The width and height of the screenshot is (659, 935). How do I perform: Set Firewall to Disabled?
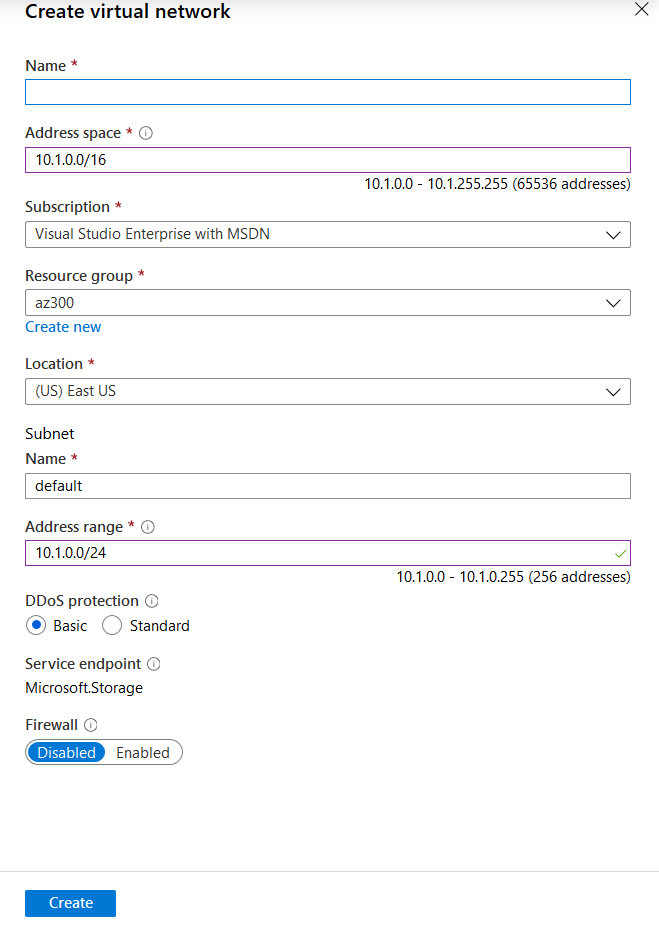[66, 753]
